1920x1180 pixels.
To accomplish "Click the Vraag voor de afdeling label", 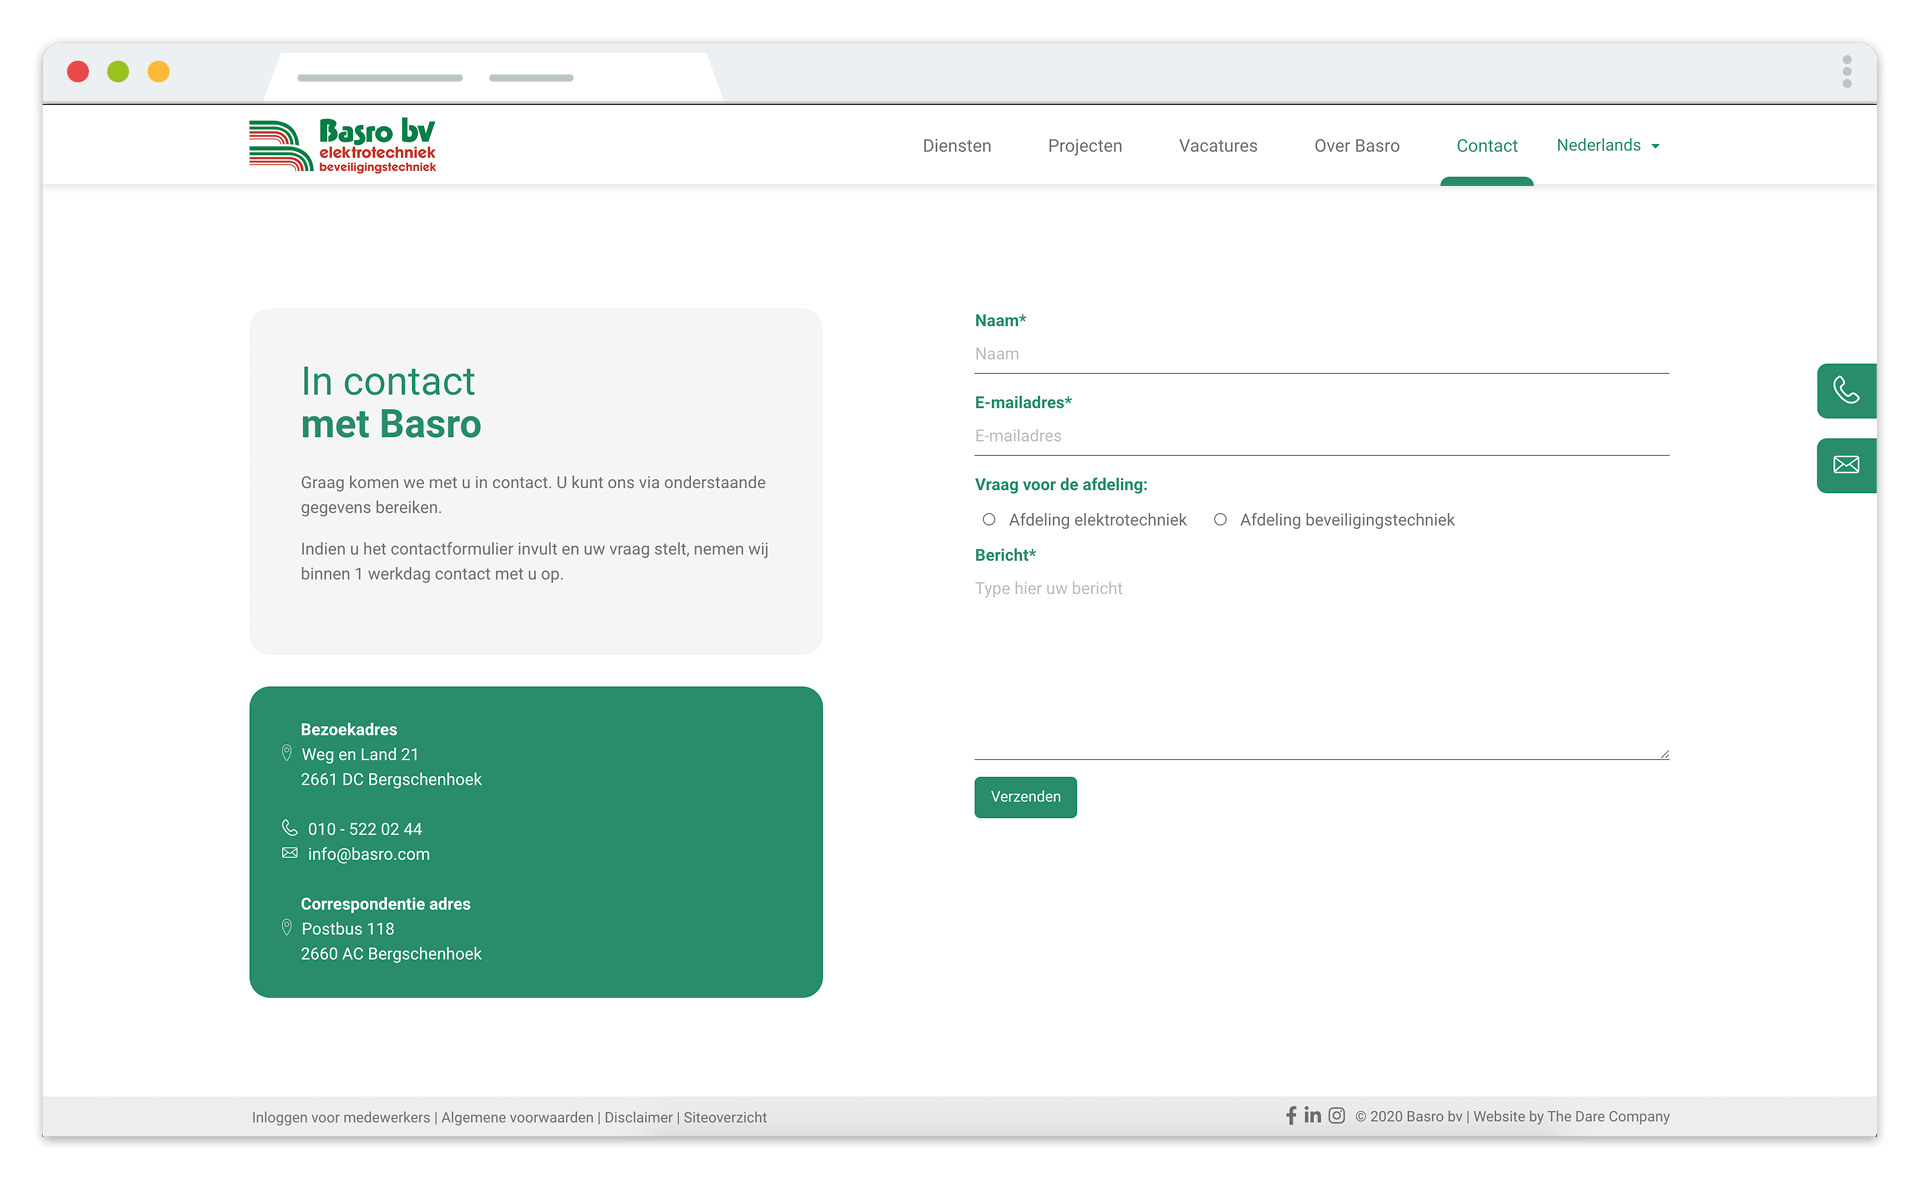I will point(1061,485).
